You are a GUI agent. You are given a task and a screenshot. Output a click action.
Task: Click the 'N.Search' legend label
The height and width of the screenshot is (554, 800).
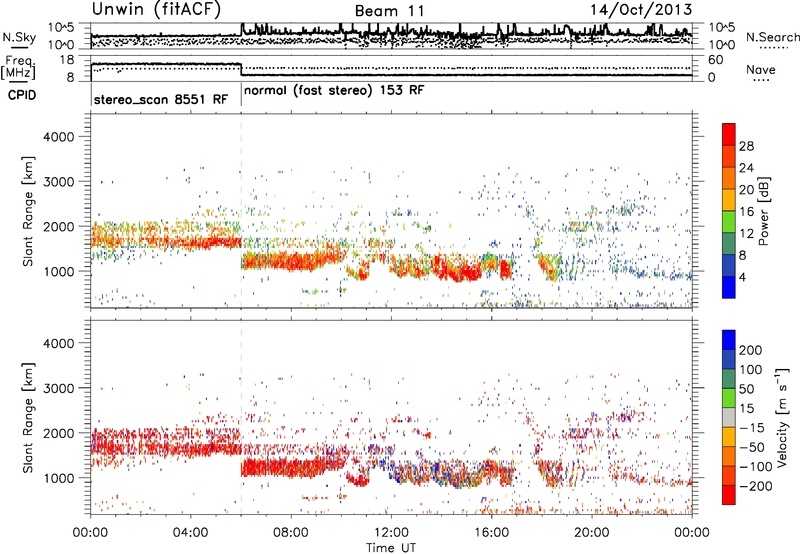click(x=773, y=37)
